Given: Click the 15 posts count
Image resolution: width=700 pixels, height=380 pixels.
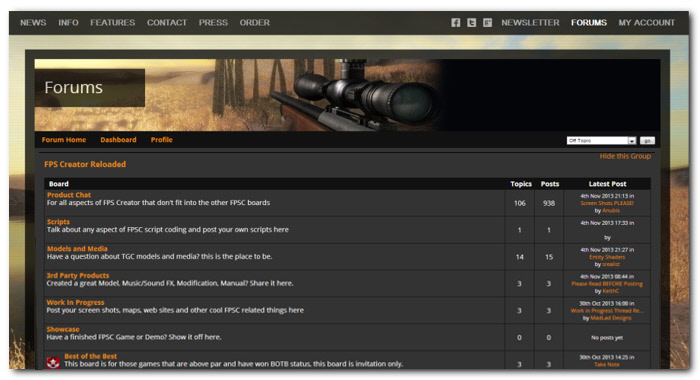Looking at the screenshot, I should click(549, 257).
